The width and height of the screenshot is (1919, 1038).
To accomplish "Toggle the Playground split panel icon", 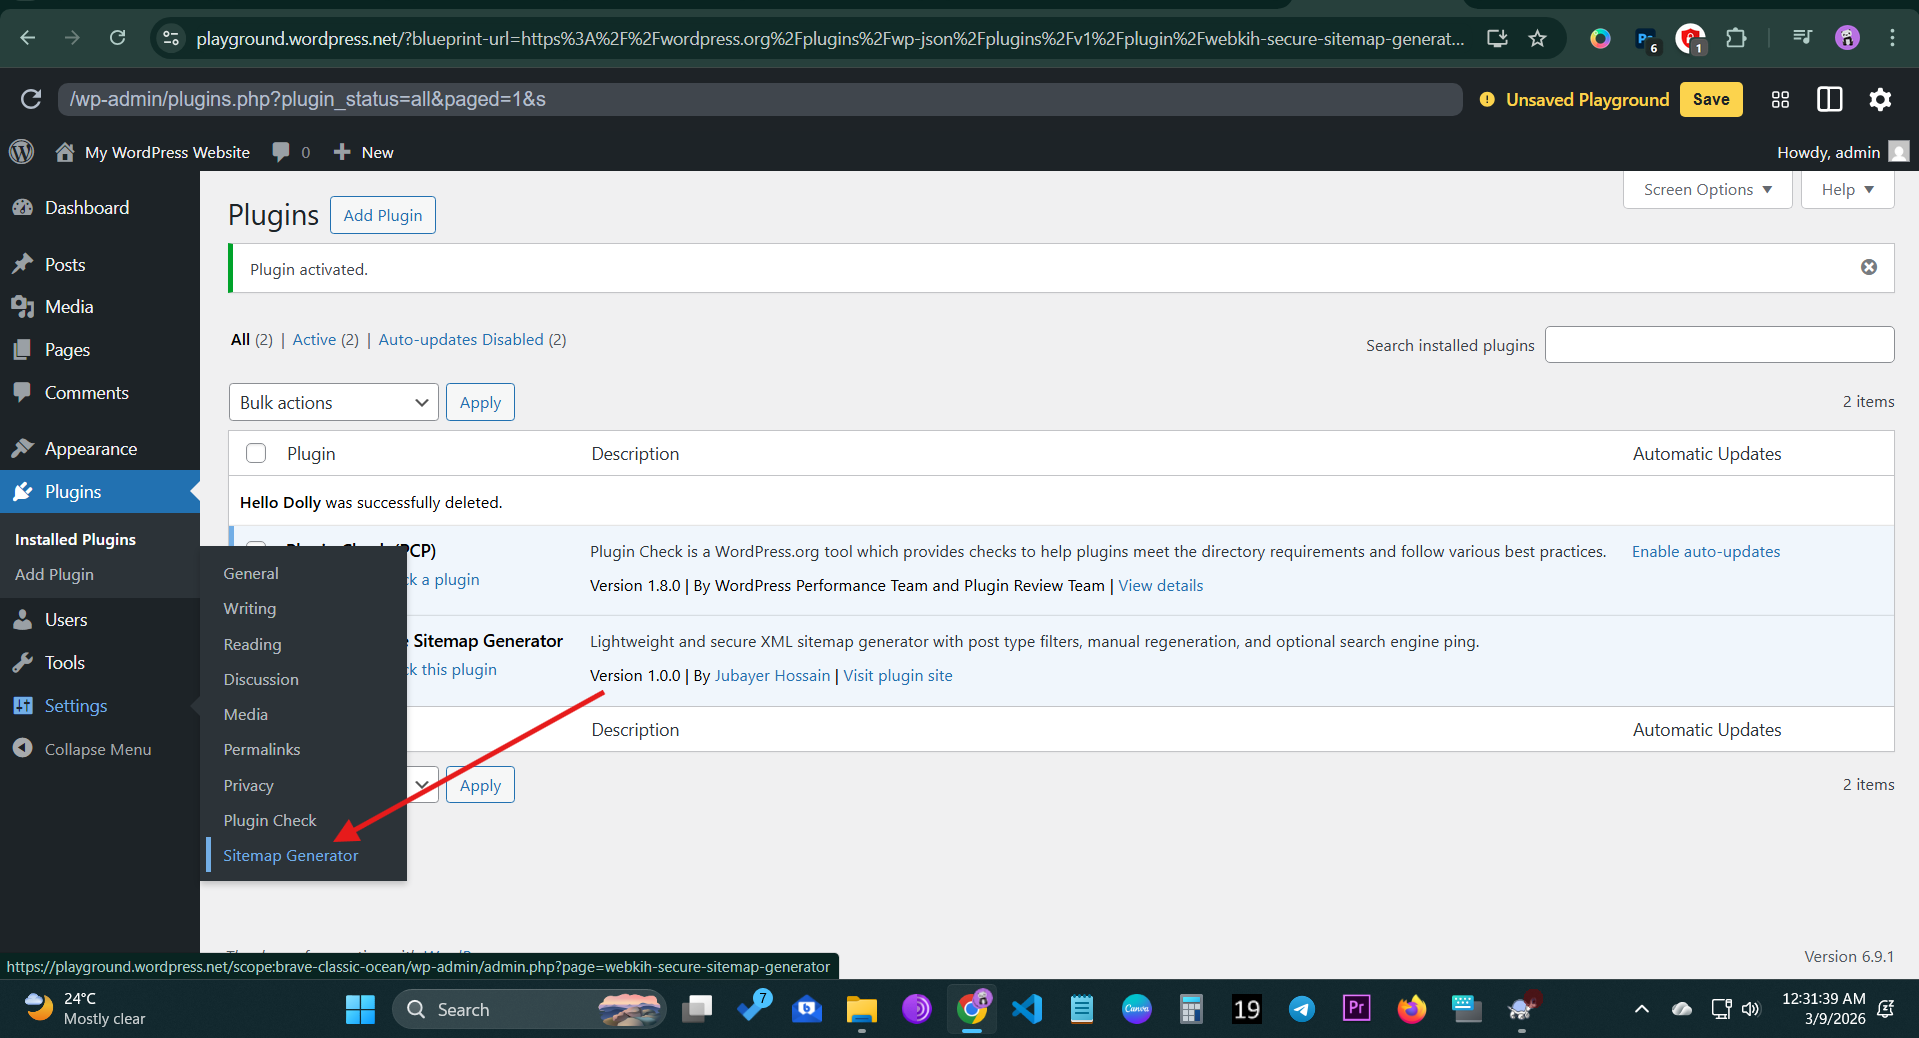I will 1829,99.
